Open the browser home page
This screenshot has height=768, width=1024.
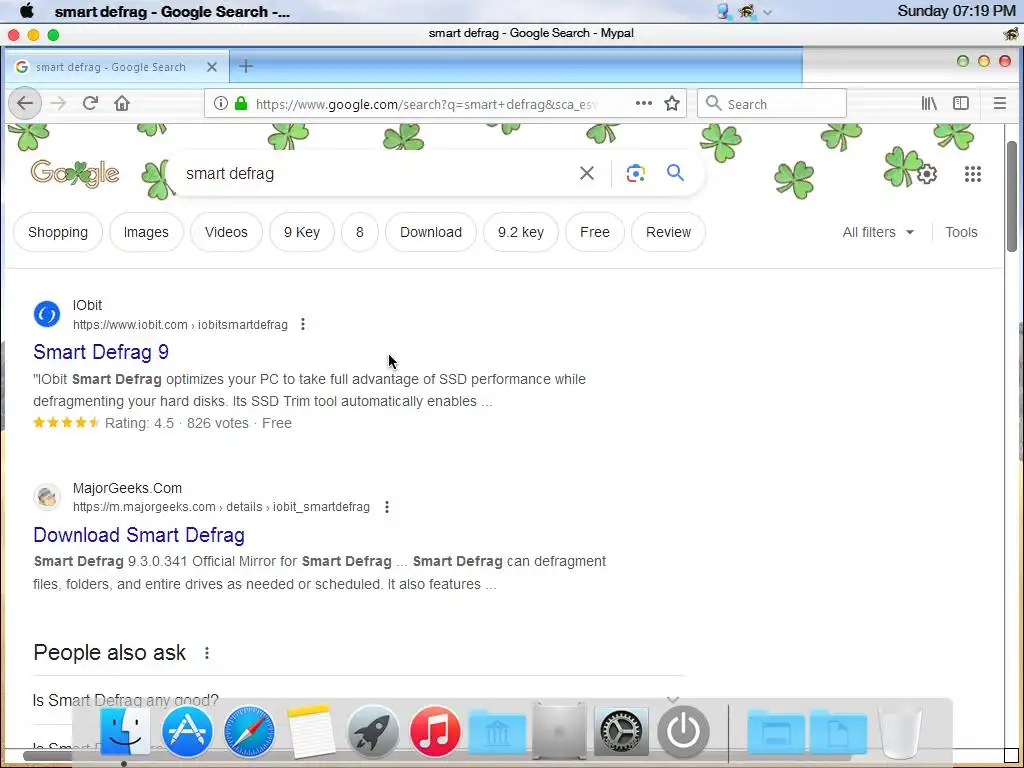click(x=122, y=103)
